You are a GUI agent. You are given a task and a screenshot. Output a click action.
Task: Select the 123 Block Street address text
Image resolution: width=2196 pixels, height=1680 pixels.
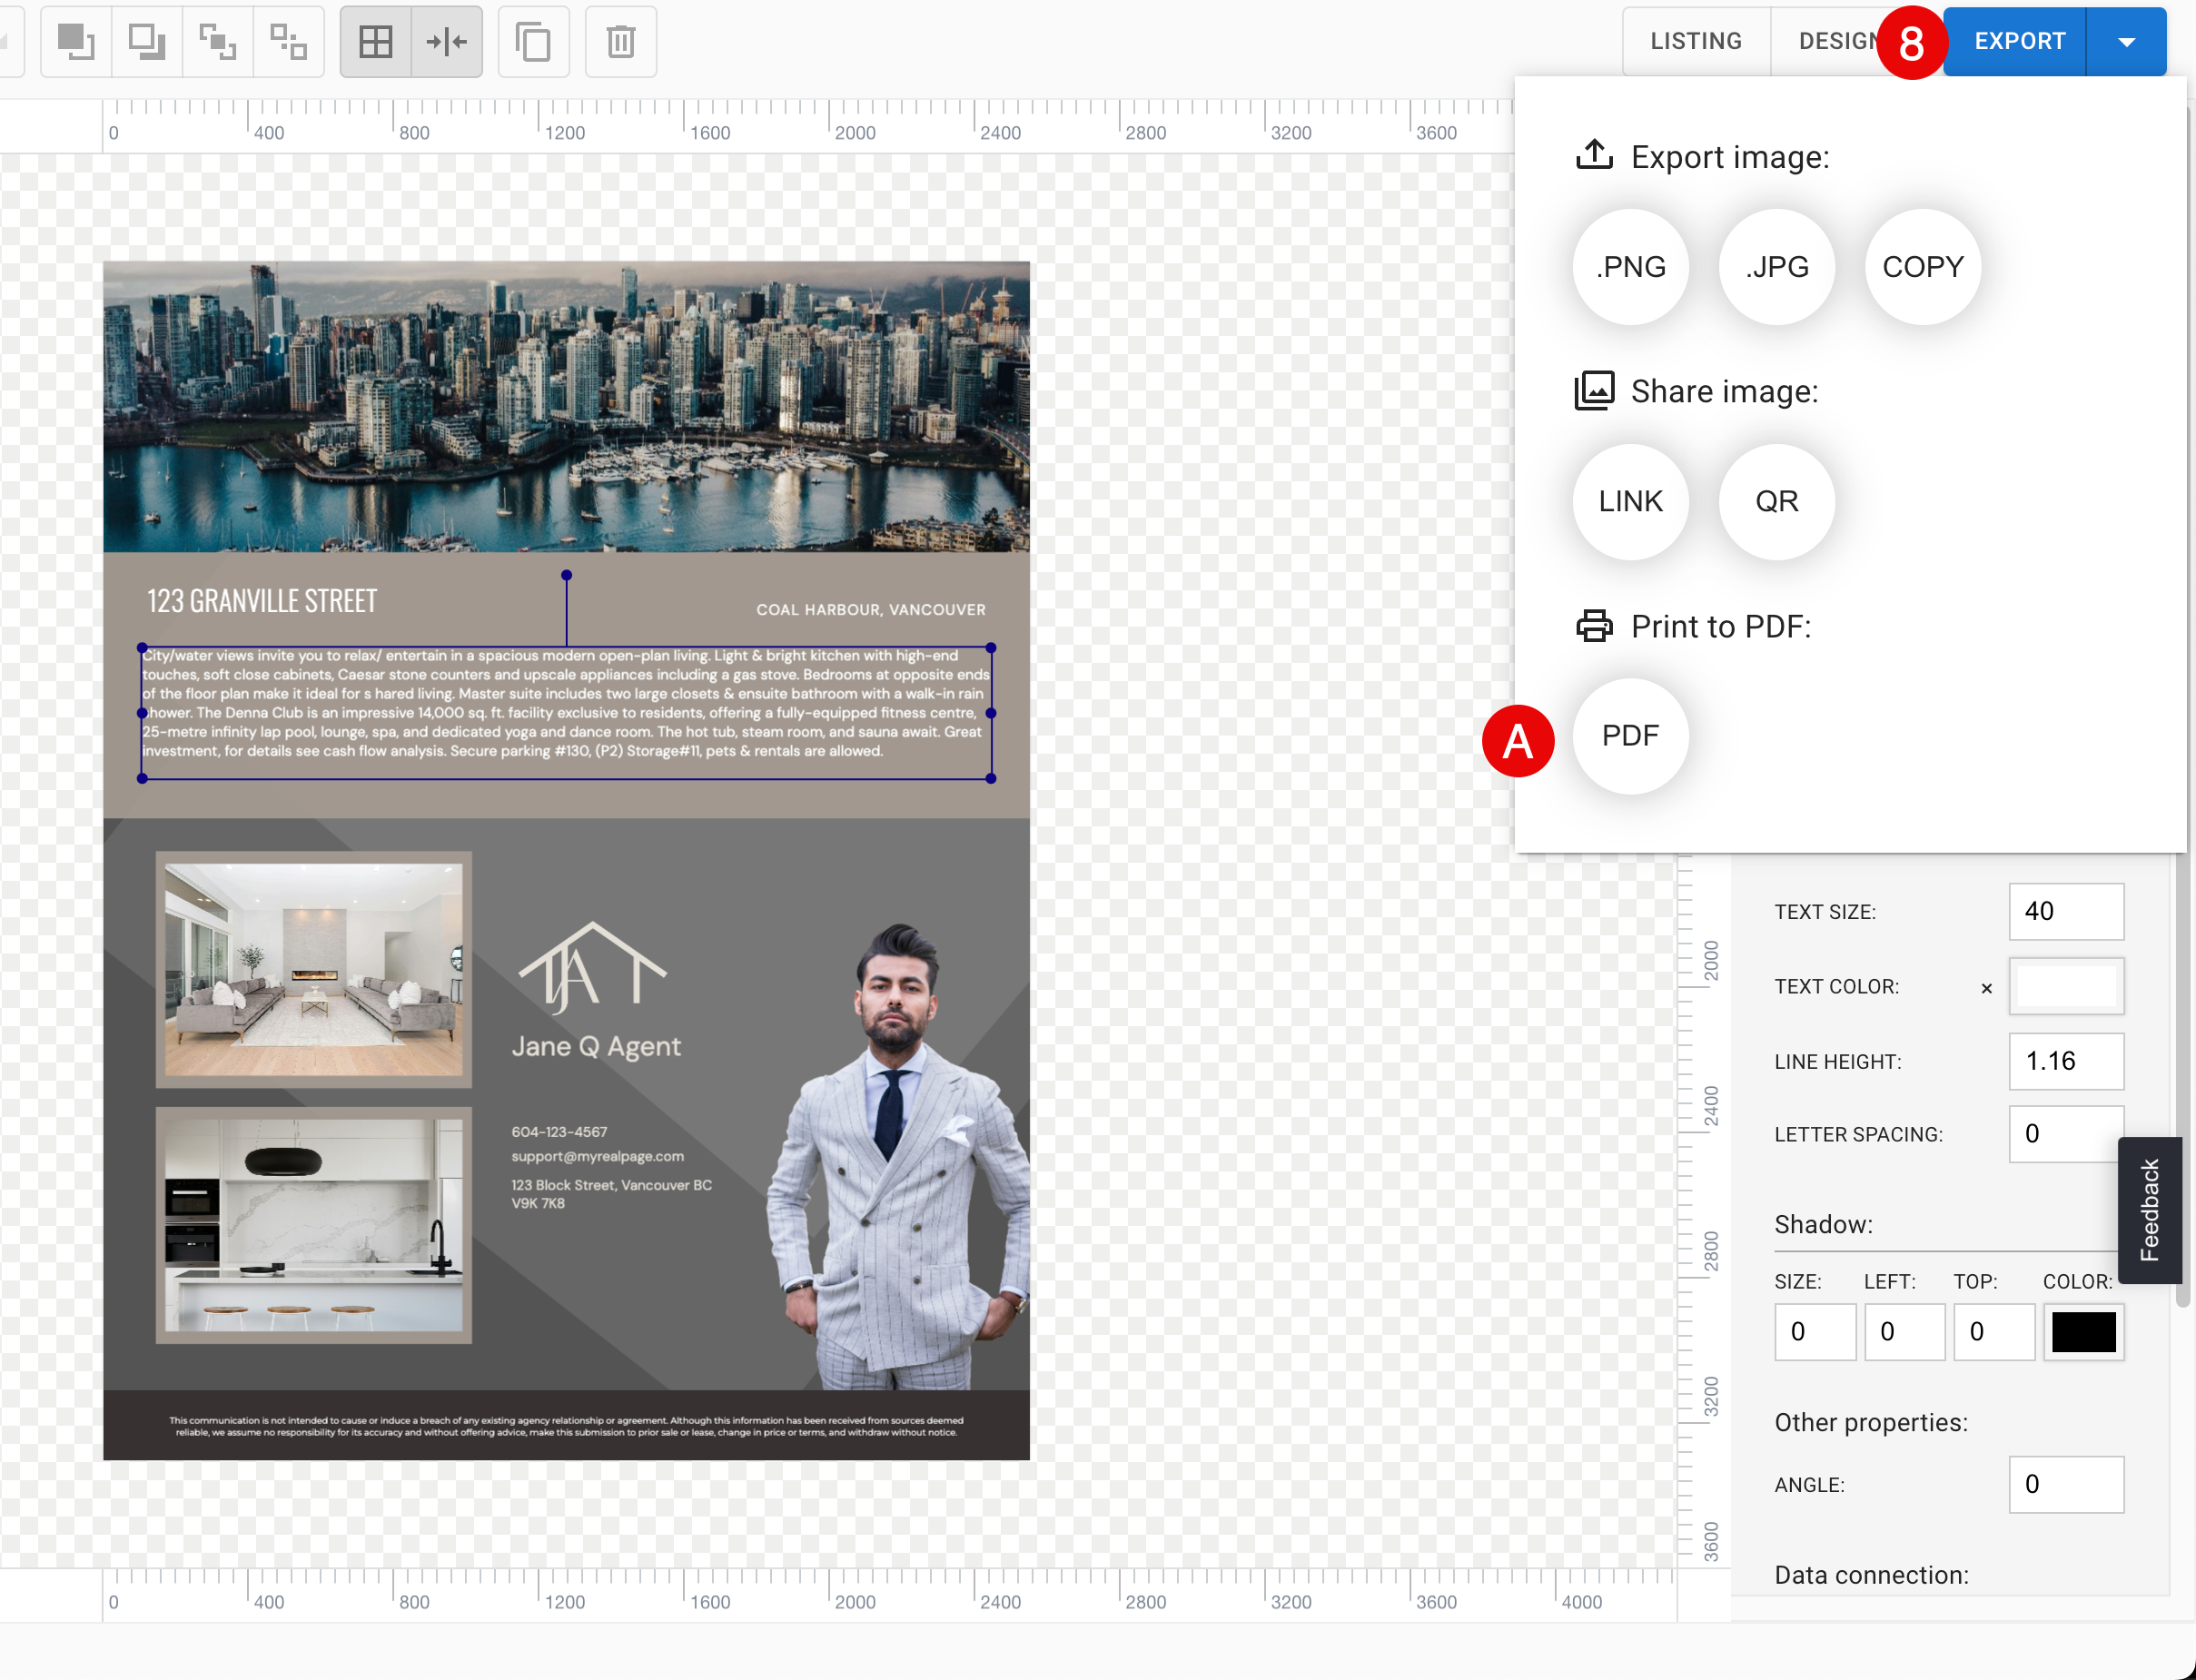tap(612, 1194)
